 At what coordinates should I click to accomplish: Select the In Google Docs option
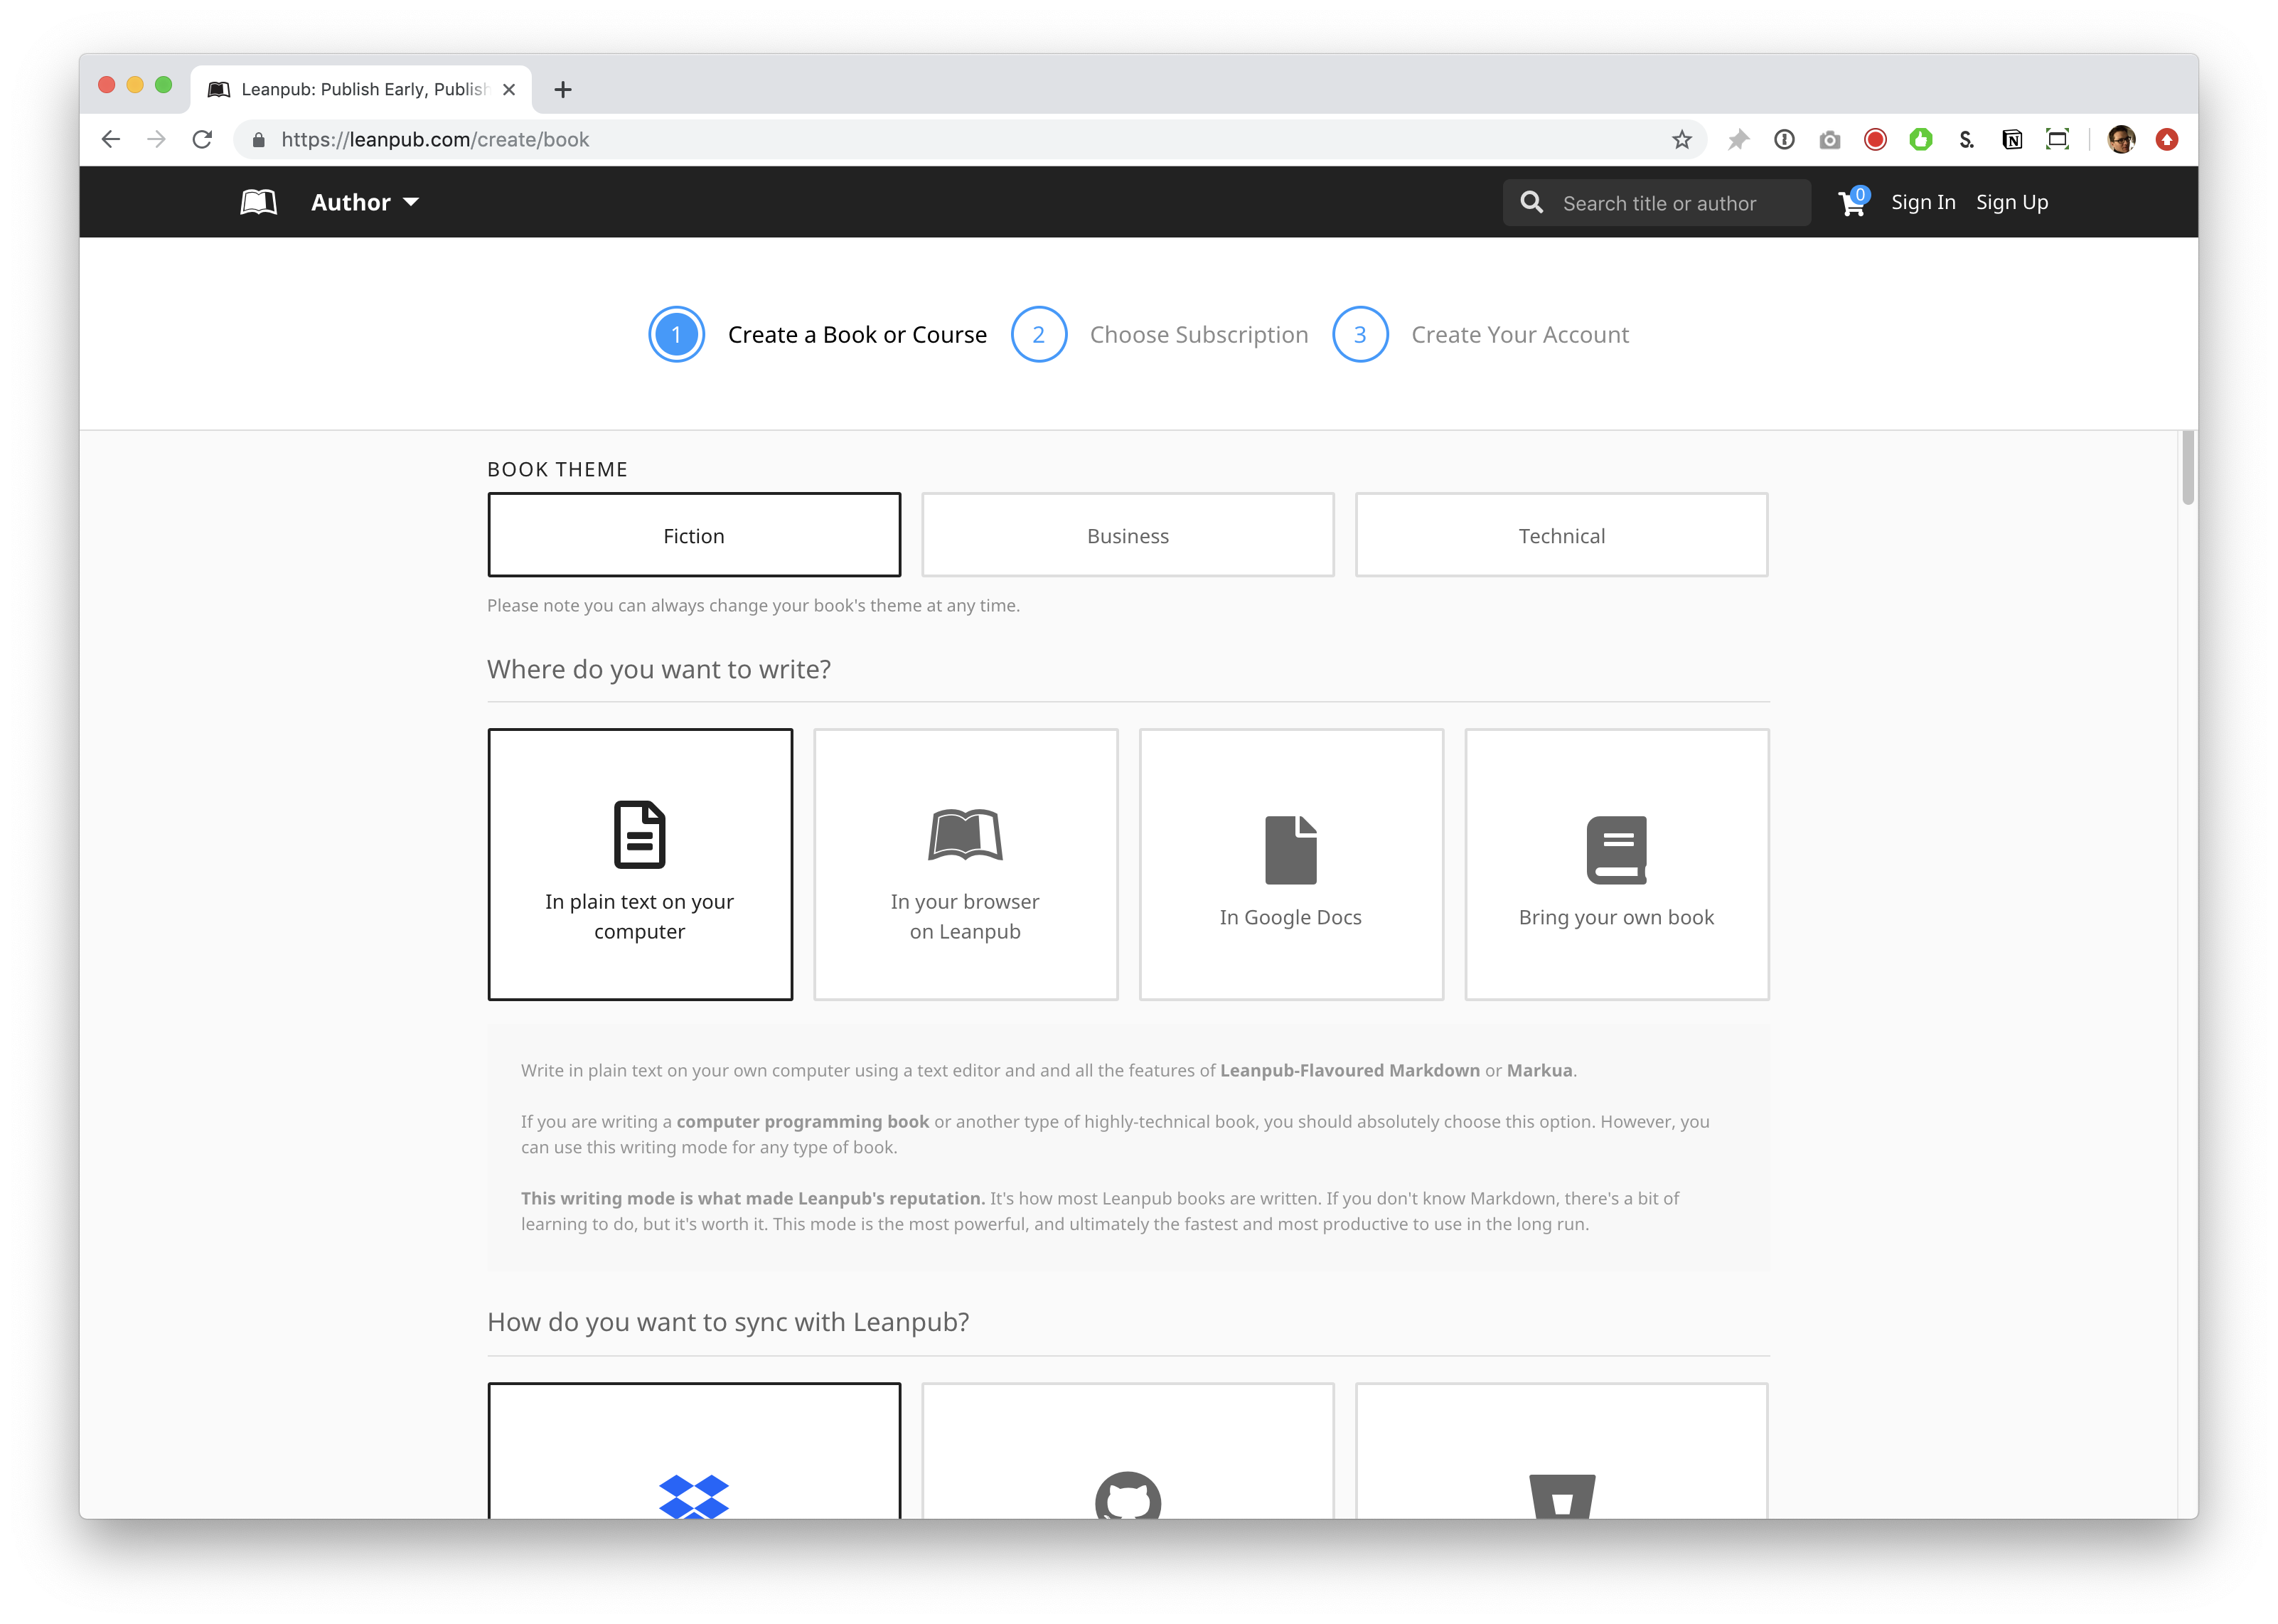click(1291, 864)
